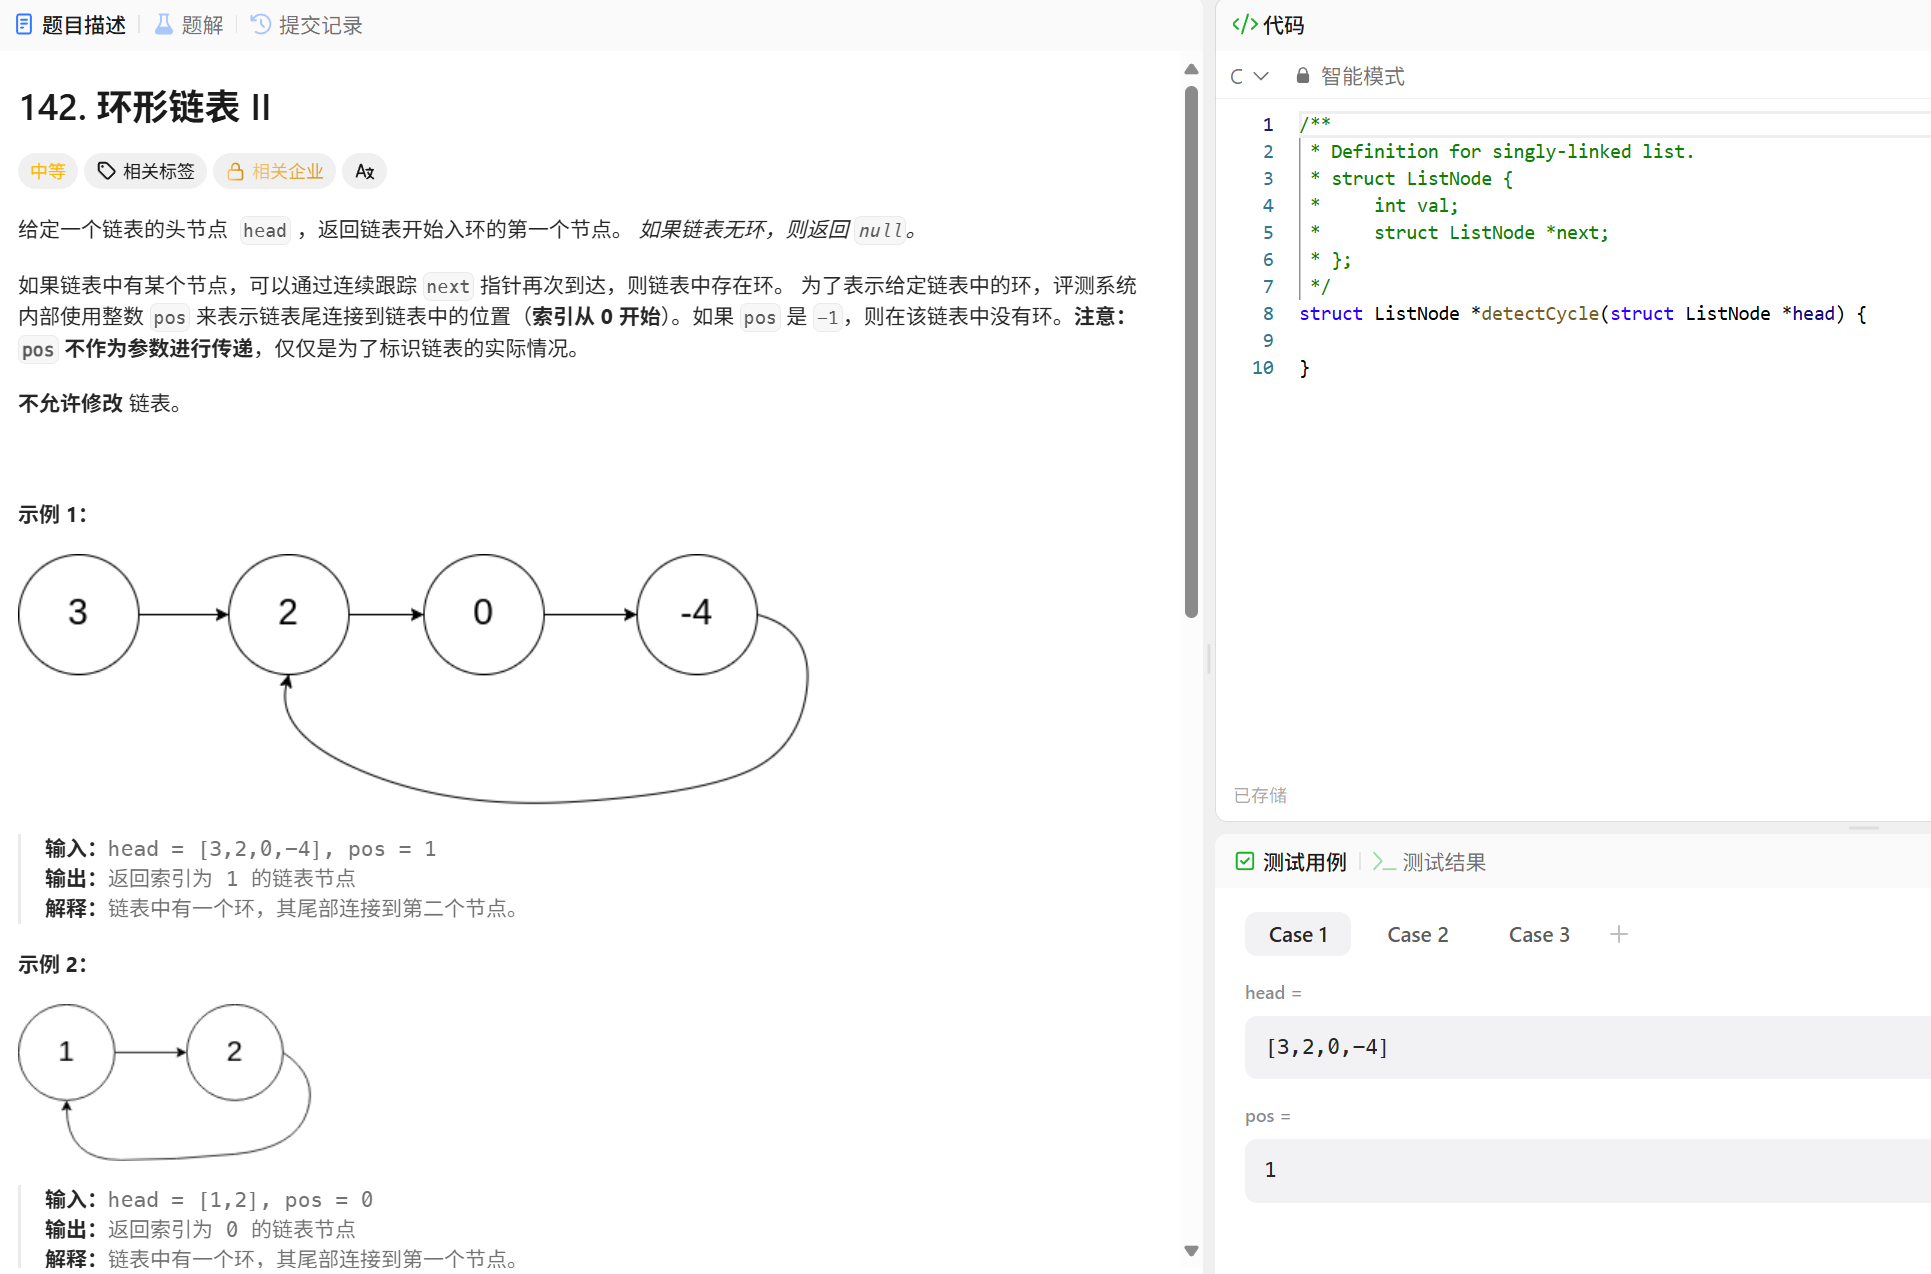Click the 提交记录 history clock icon
Screen dimensions: 1931x1274
[x=260, y=25]
